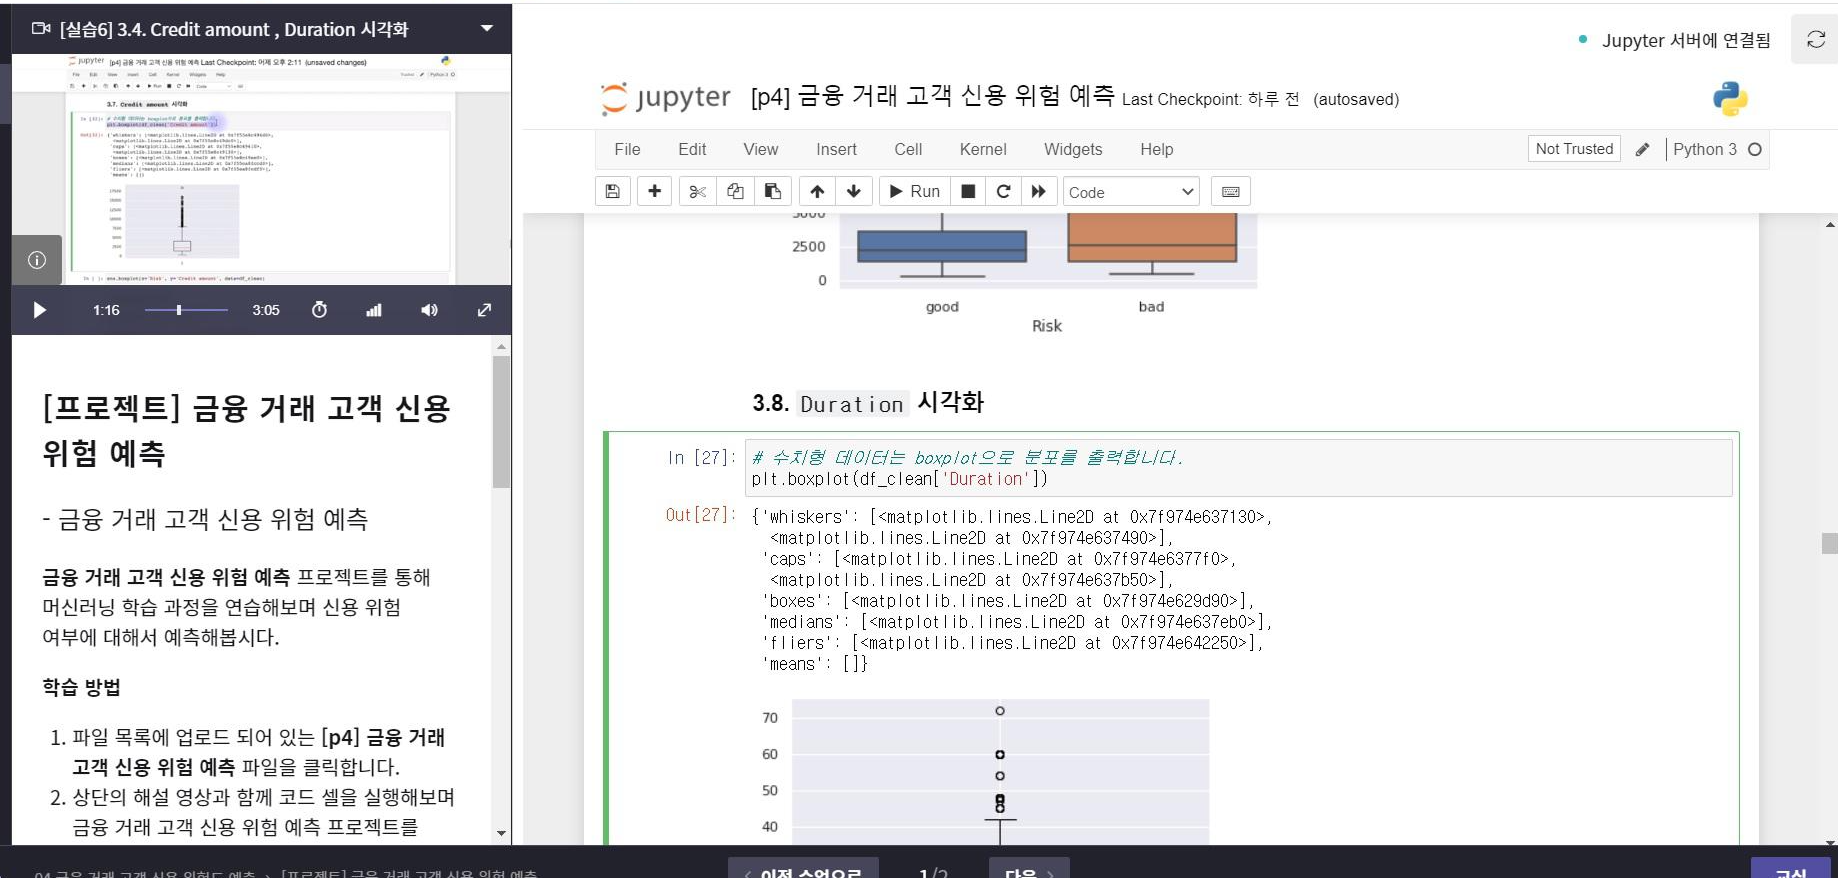Click the notebook vertical scrollbar thumb
This screenshot has height=878, width=1838.
[x=1829, y=543]
